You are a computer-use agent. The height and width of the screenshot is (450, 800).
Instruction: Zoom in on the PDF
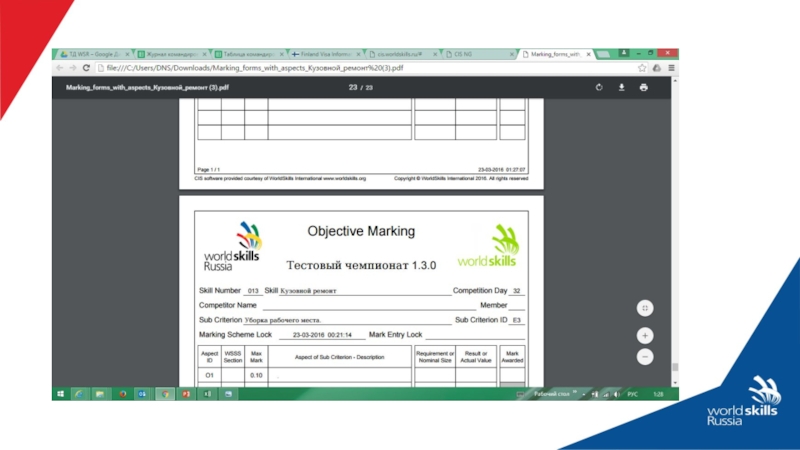tap(645, 336)
